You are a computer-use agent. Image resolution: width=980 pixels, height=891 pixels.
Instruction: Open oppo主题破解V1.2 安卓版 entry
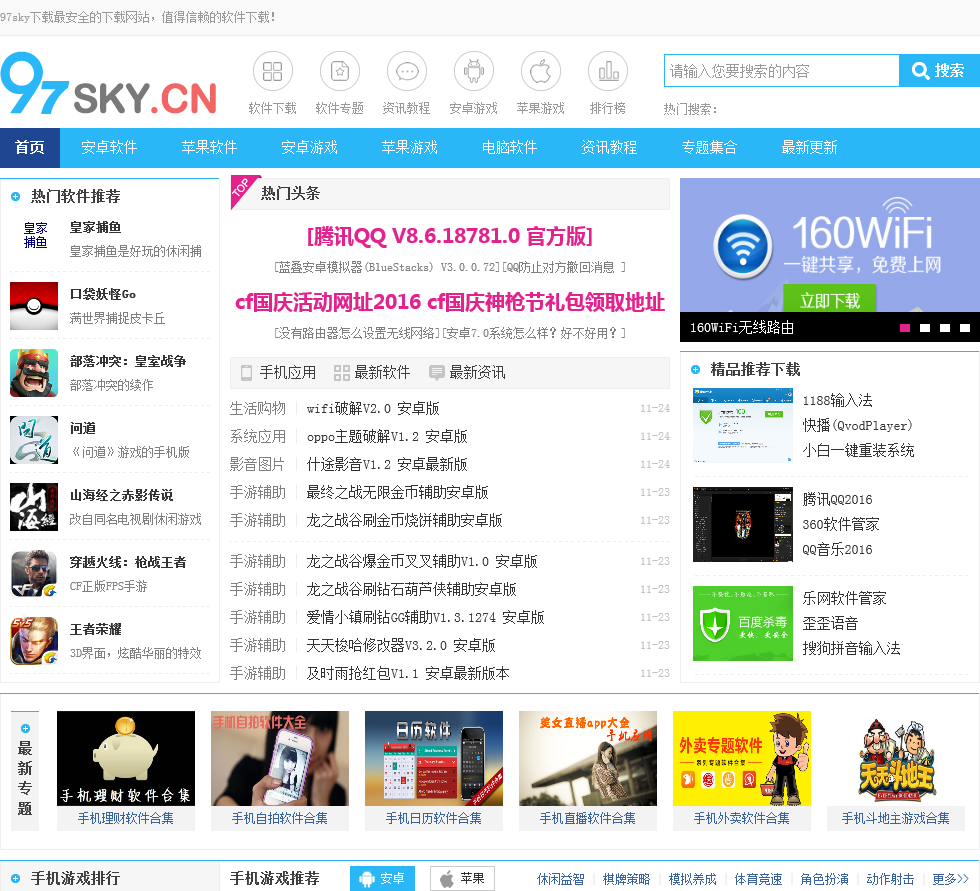coord(387,437)
